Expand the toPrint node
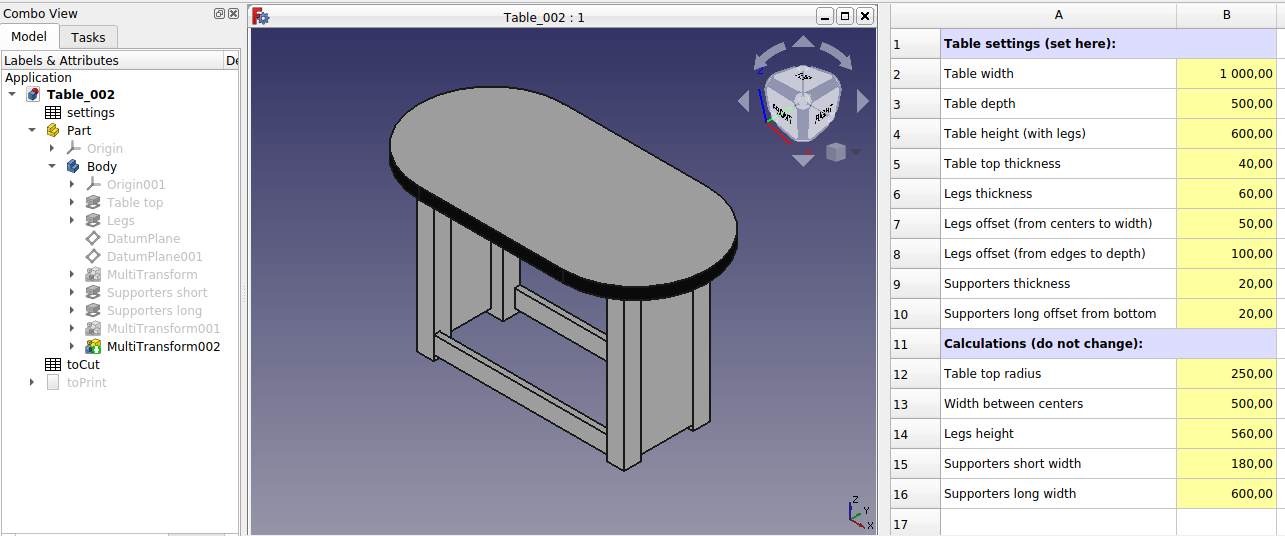The height and width of the screenshot is (536, 1285). [32, 383]
